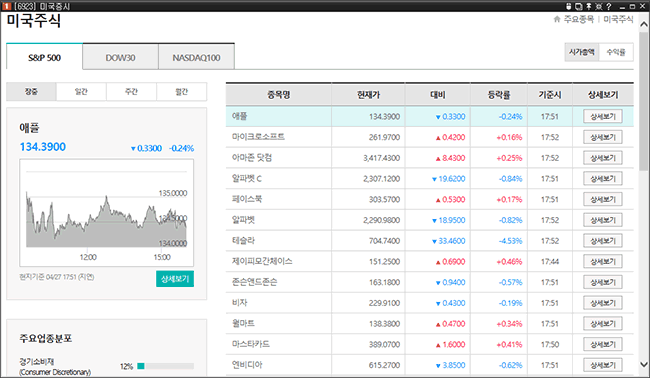650x378 pixels.
Task: Open help with question mark icon
Action: [x=609, y=6]
